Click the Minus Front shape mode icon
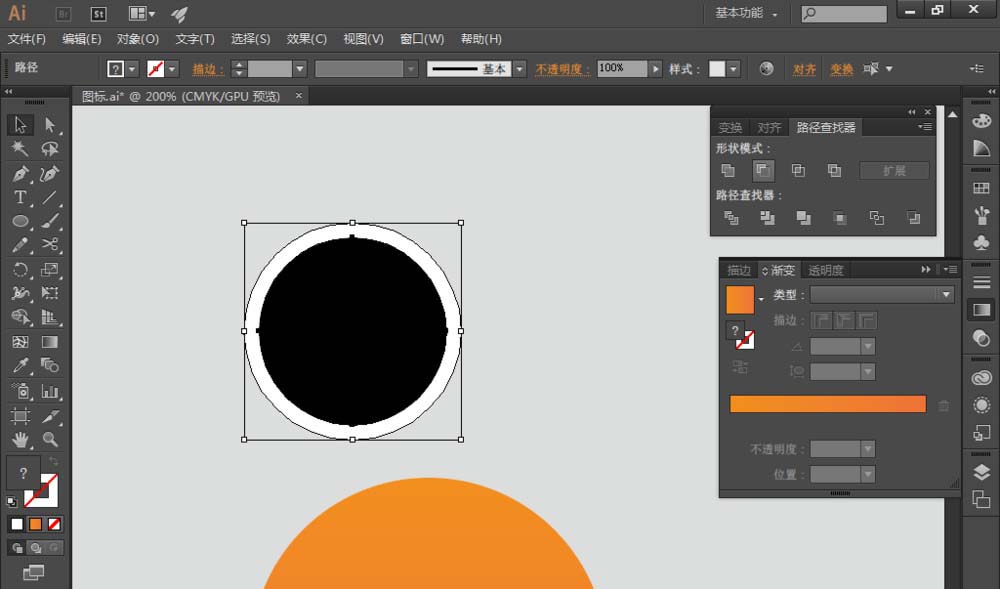Viewport: 1000px width, 589px height. point(763,170)
